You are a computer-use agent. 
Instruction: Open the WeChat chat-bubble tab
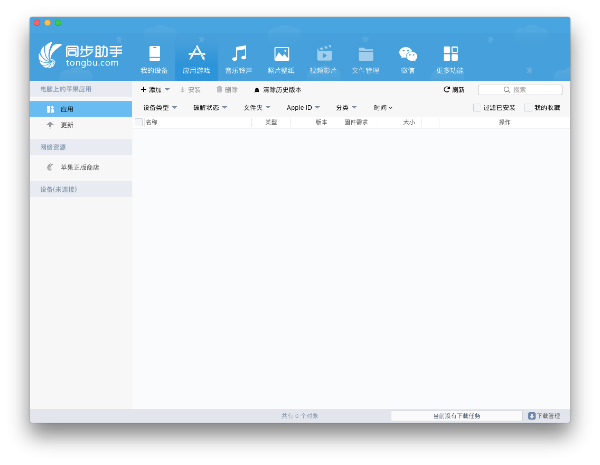coord(408,59)
